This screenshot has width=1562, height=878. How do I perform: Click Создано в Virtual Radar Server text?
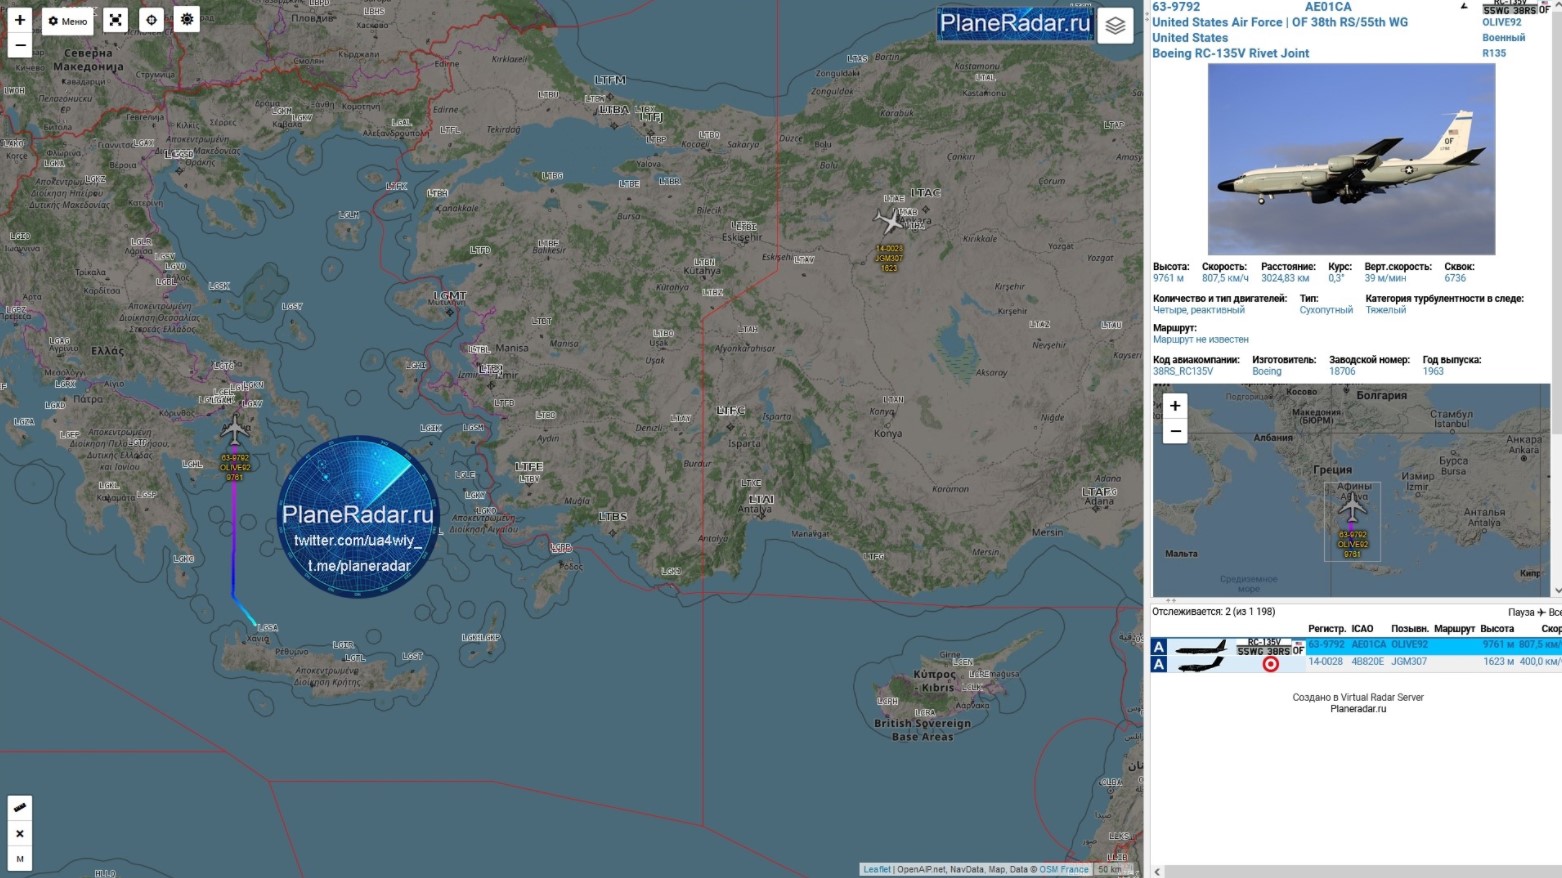[x=1358, y=697]
